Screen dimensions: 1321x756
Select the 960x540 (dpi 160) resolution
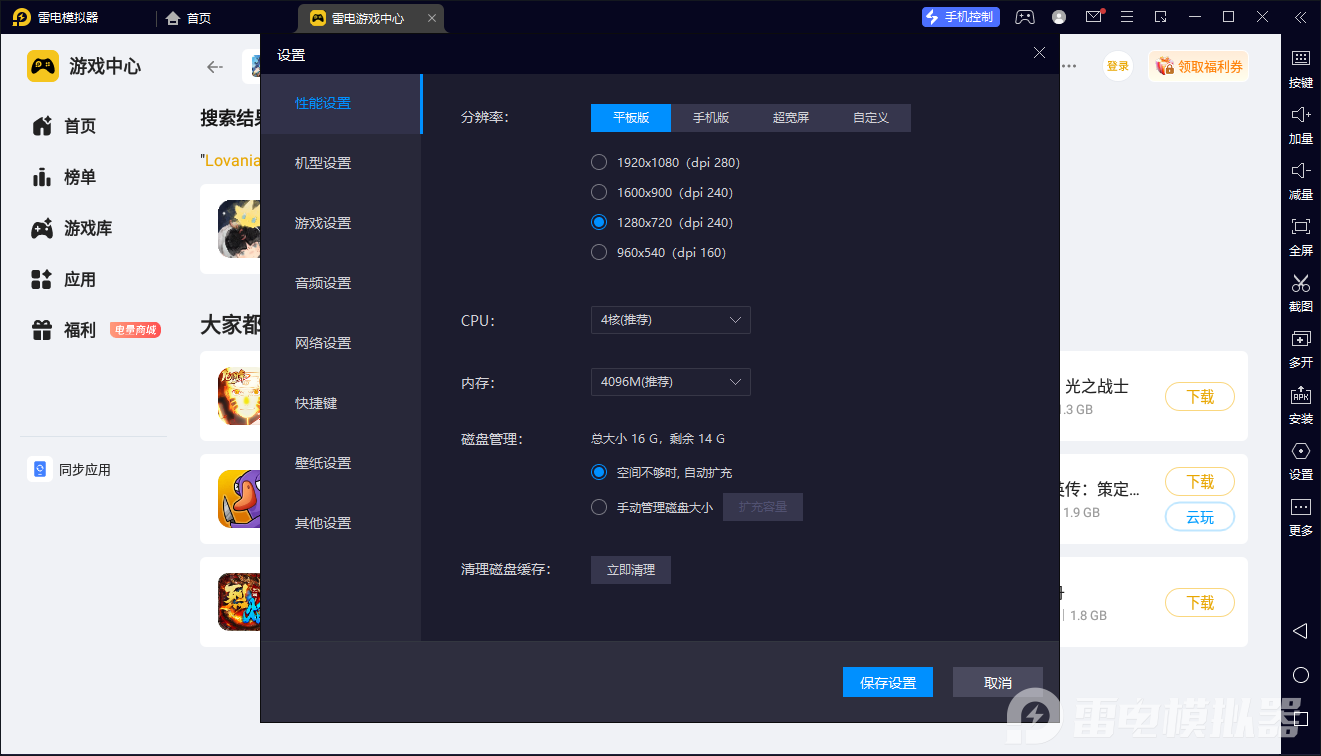599,252
